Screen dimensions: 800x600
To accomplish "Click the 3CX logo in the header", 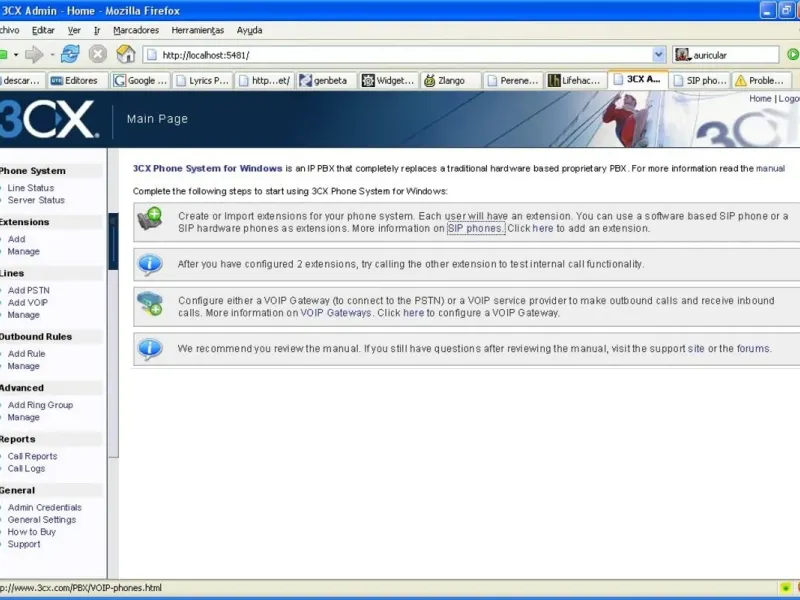I will point(47,119).
